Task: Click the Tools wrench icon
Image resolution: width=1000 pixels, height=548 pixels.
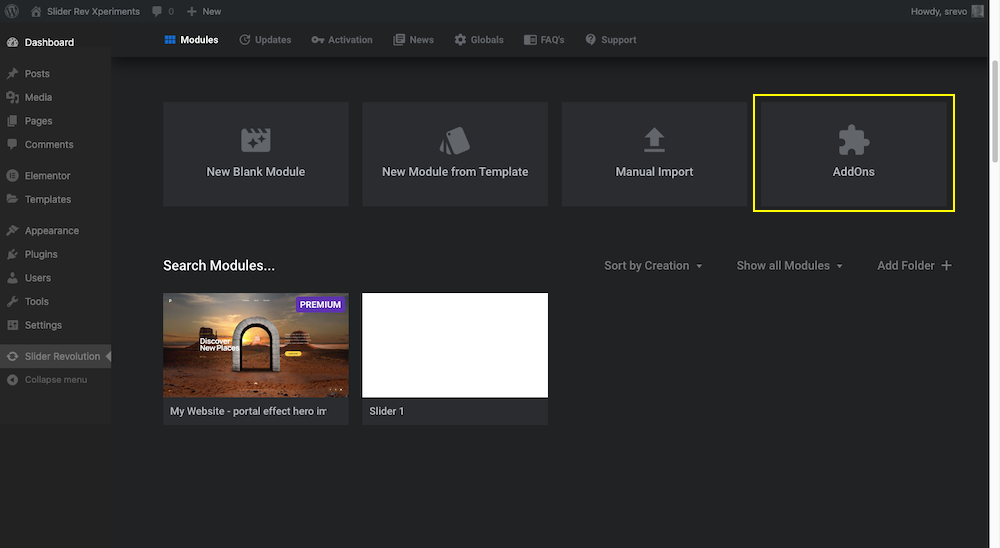Action: click(12, 301)
